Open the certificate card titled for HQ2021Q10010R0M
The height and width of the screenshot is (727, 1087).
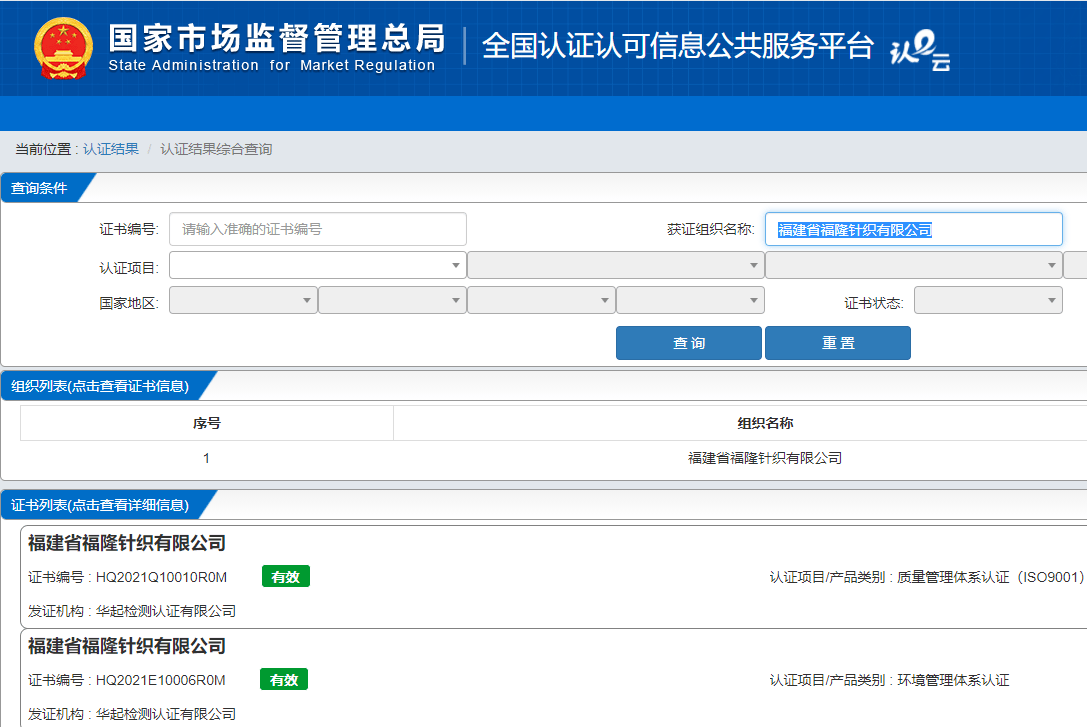pyautogui.click(x=127, y=543)
